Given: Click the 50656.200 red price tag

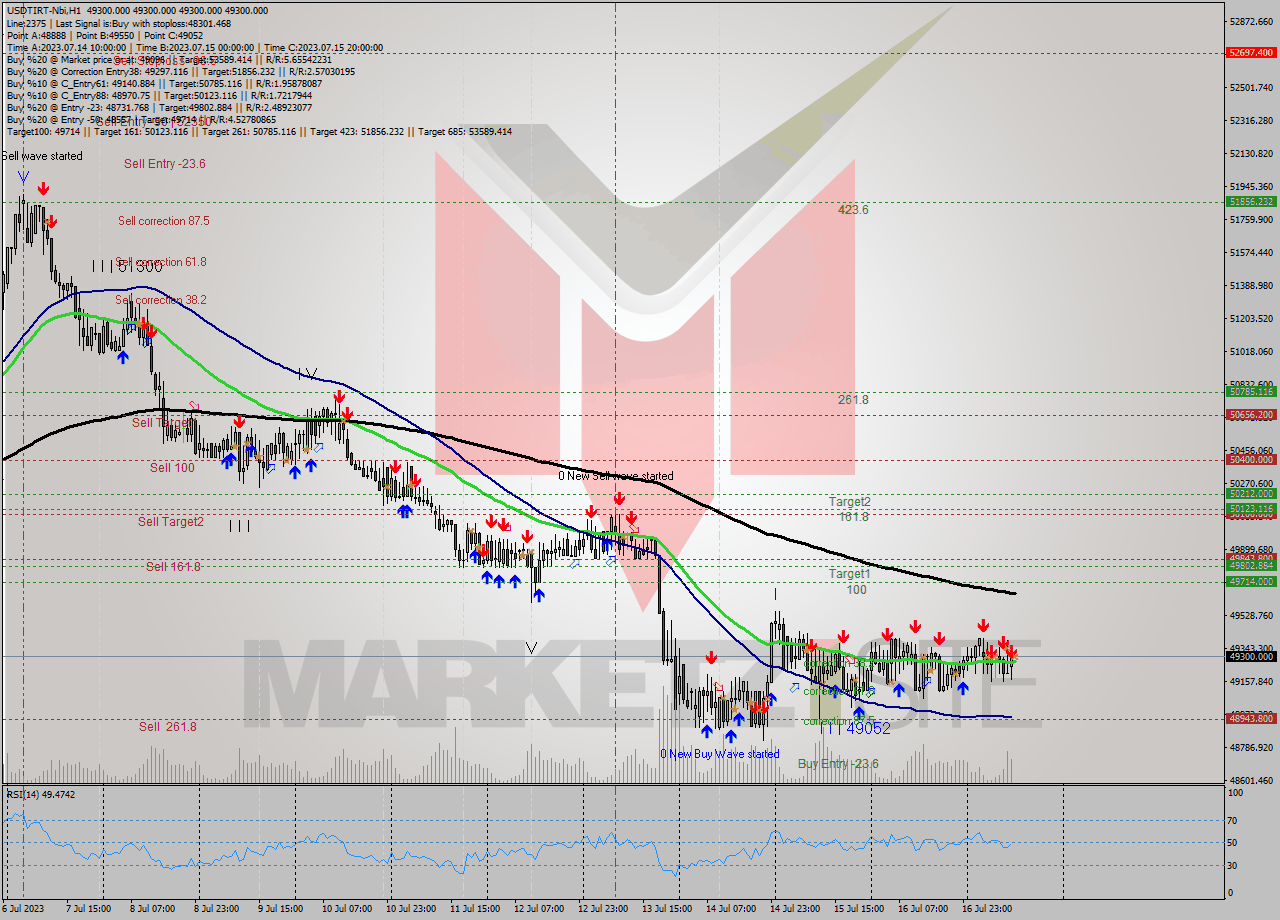Looking at the screenshot, I should pyautogui.click(x=1251, y=414).
